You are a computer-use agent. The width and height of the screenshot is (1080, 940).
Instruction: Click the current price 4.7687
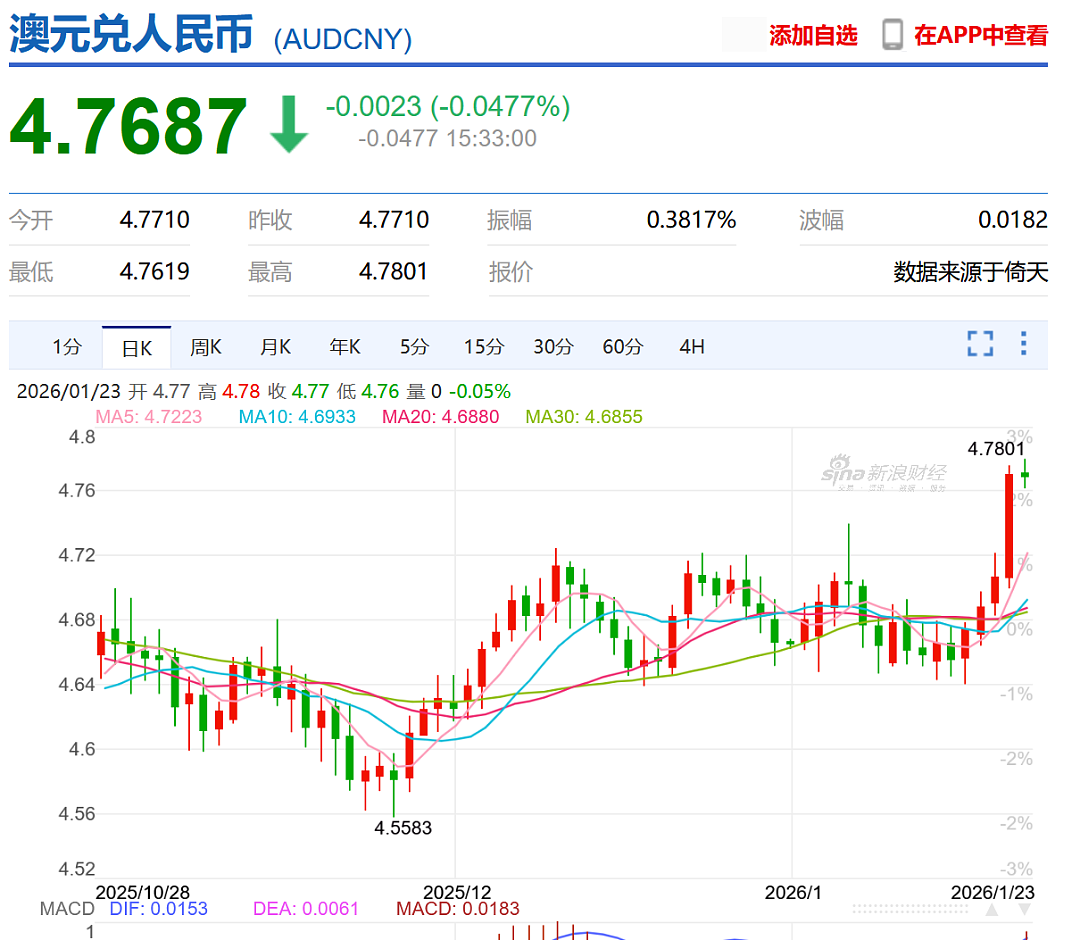[128, 126]
